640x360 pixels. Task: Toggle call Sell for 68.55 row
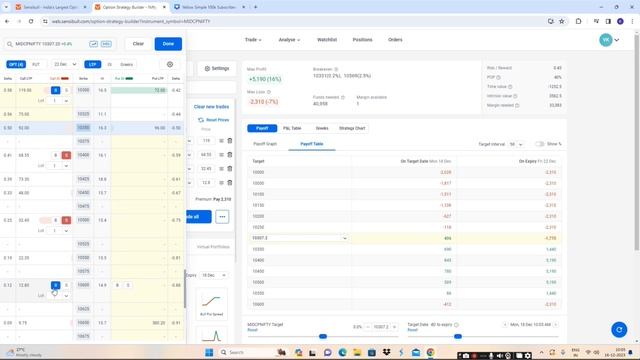tap(66, 155)
